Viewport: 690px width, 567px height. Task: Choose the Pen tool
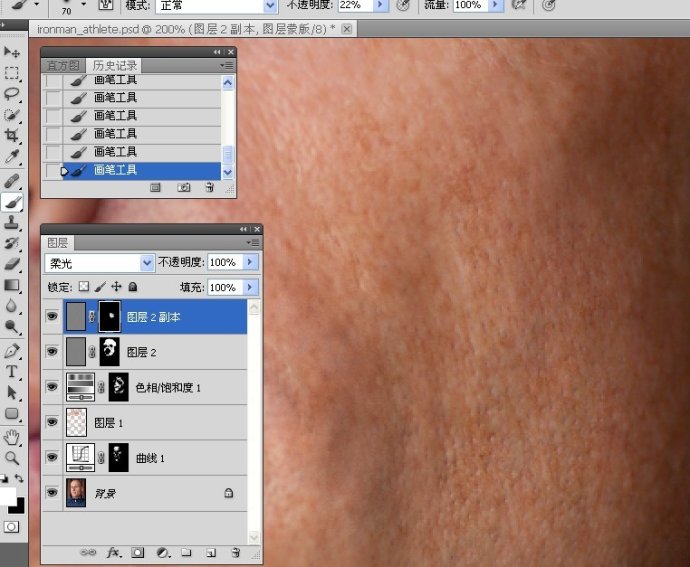coord(12,351)
